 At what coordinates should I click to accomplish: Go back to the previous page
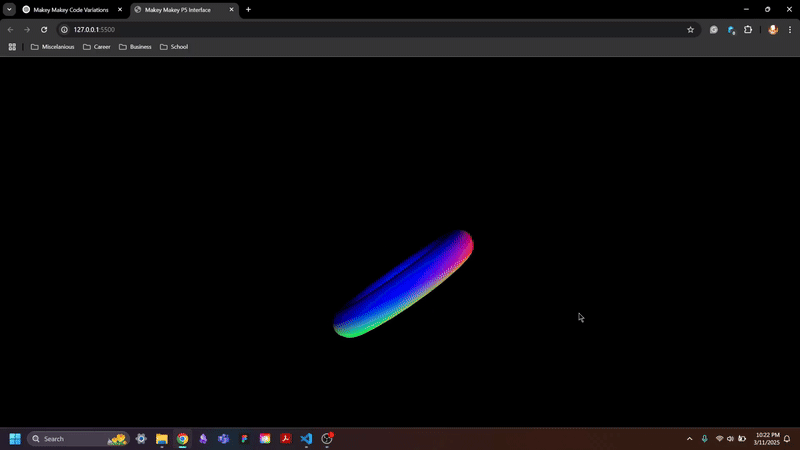click(11, 30)
